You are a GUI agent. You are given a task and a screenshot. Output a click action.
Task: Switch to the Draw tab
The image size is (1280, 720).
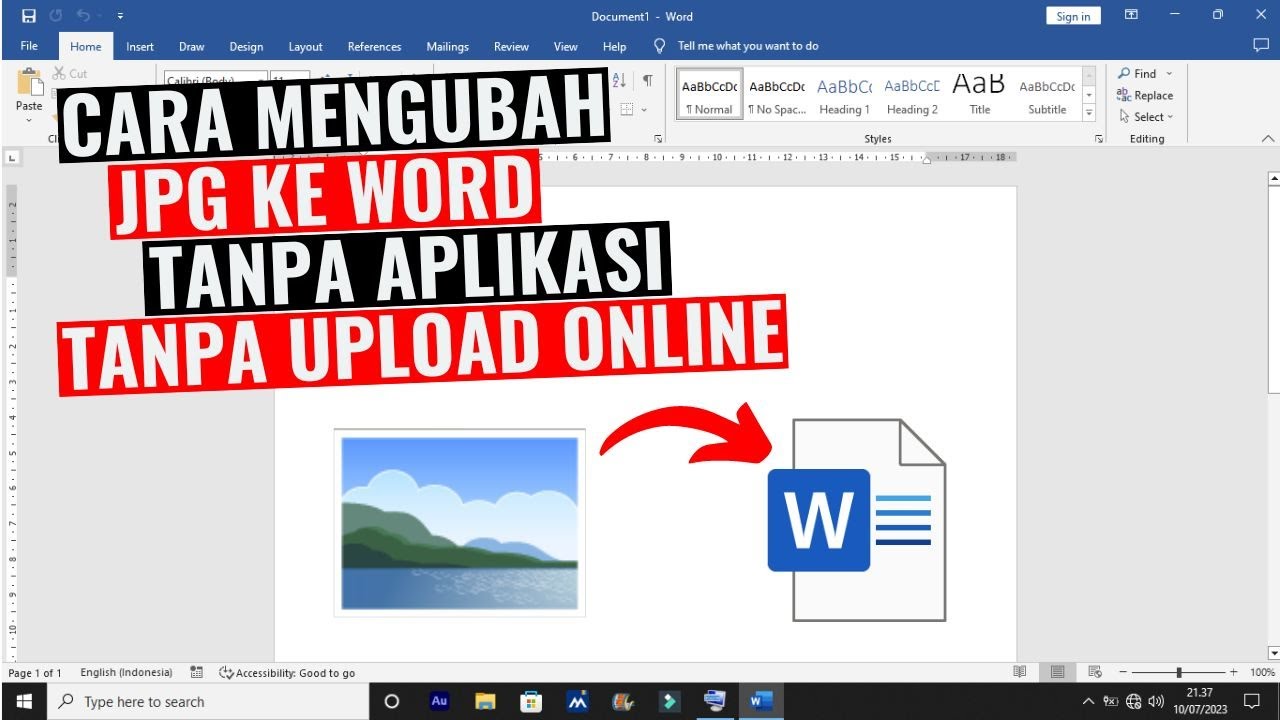(x=192, y=46)
